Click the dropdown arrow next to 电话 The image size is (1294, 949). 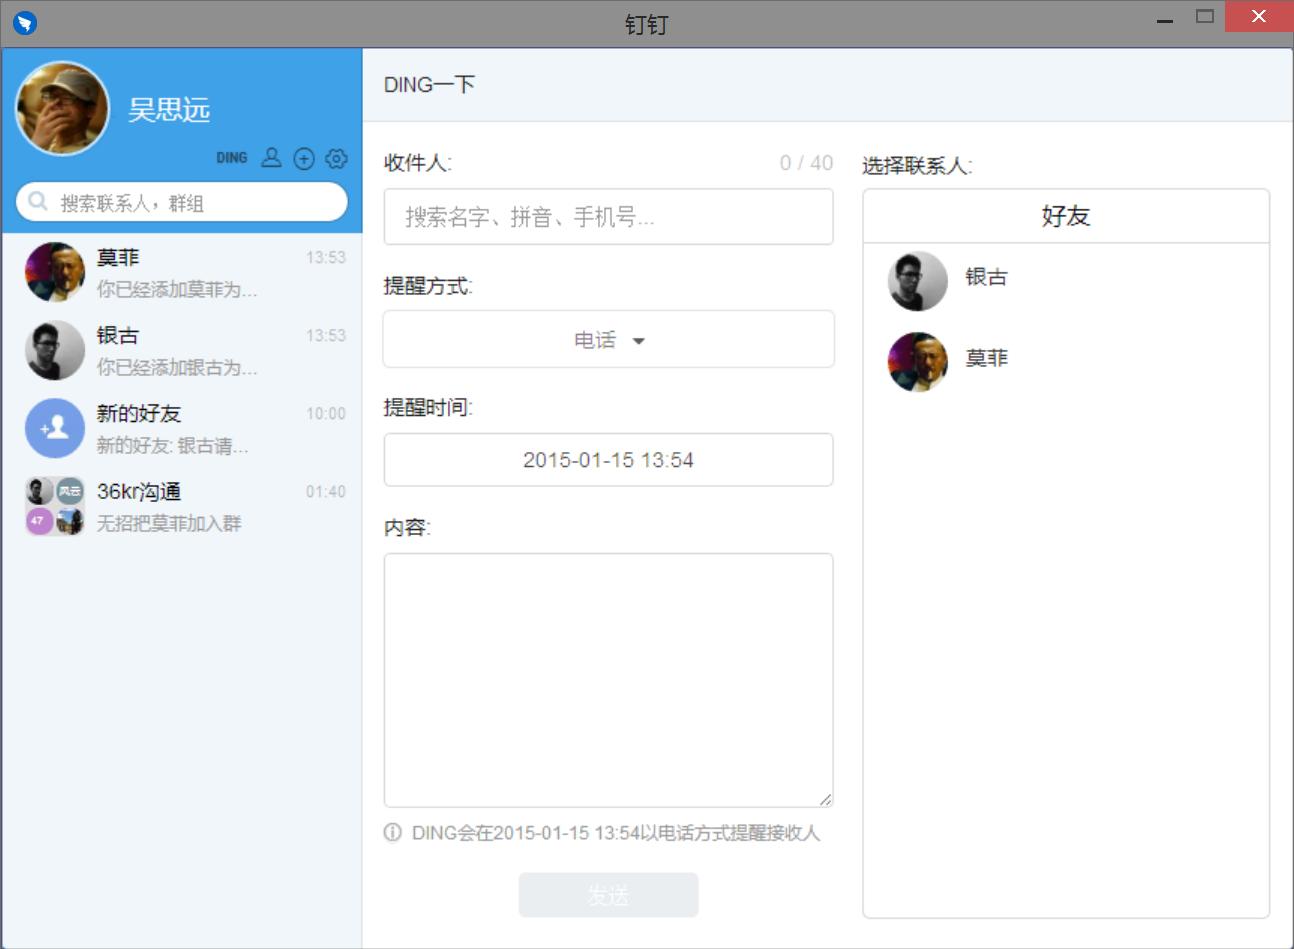(639, 341)
